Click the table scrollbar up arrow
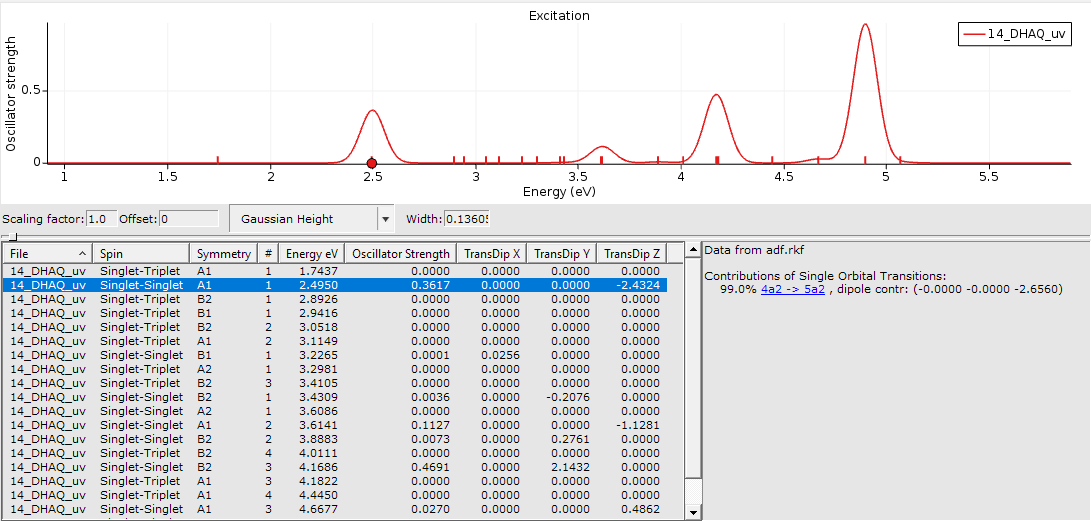Image resolution: width=1091 pixels, height=521 pixels. pyautogui.click(x=692, y=249)
